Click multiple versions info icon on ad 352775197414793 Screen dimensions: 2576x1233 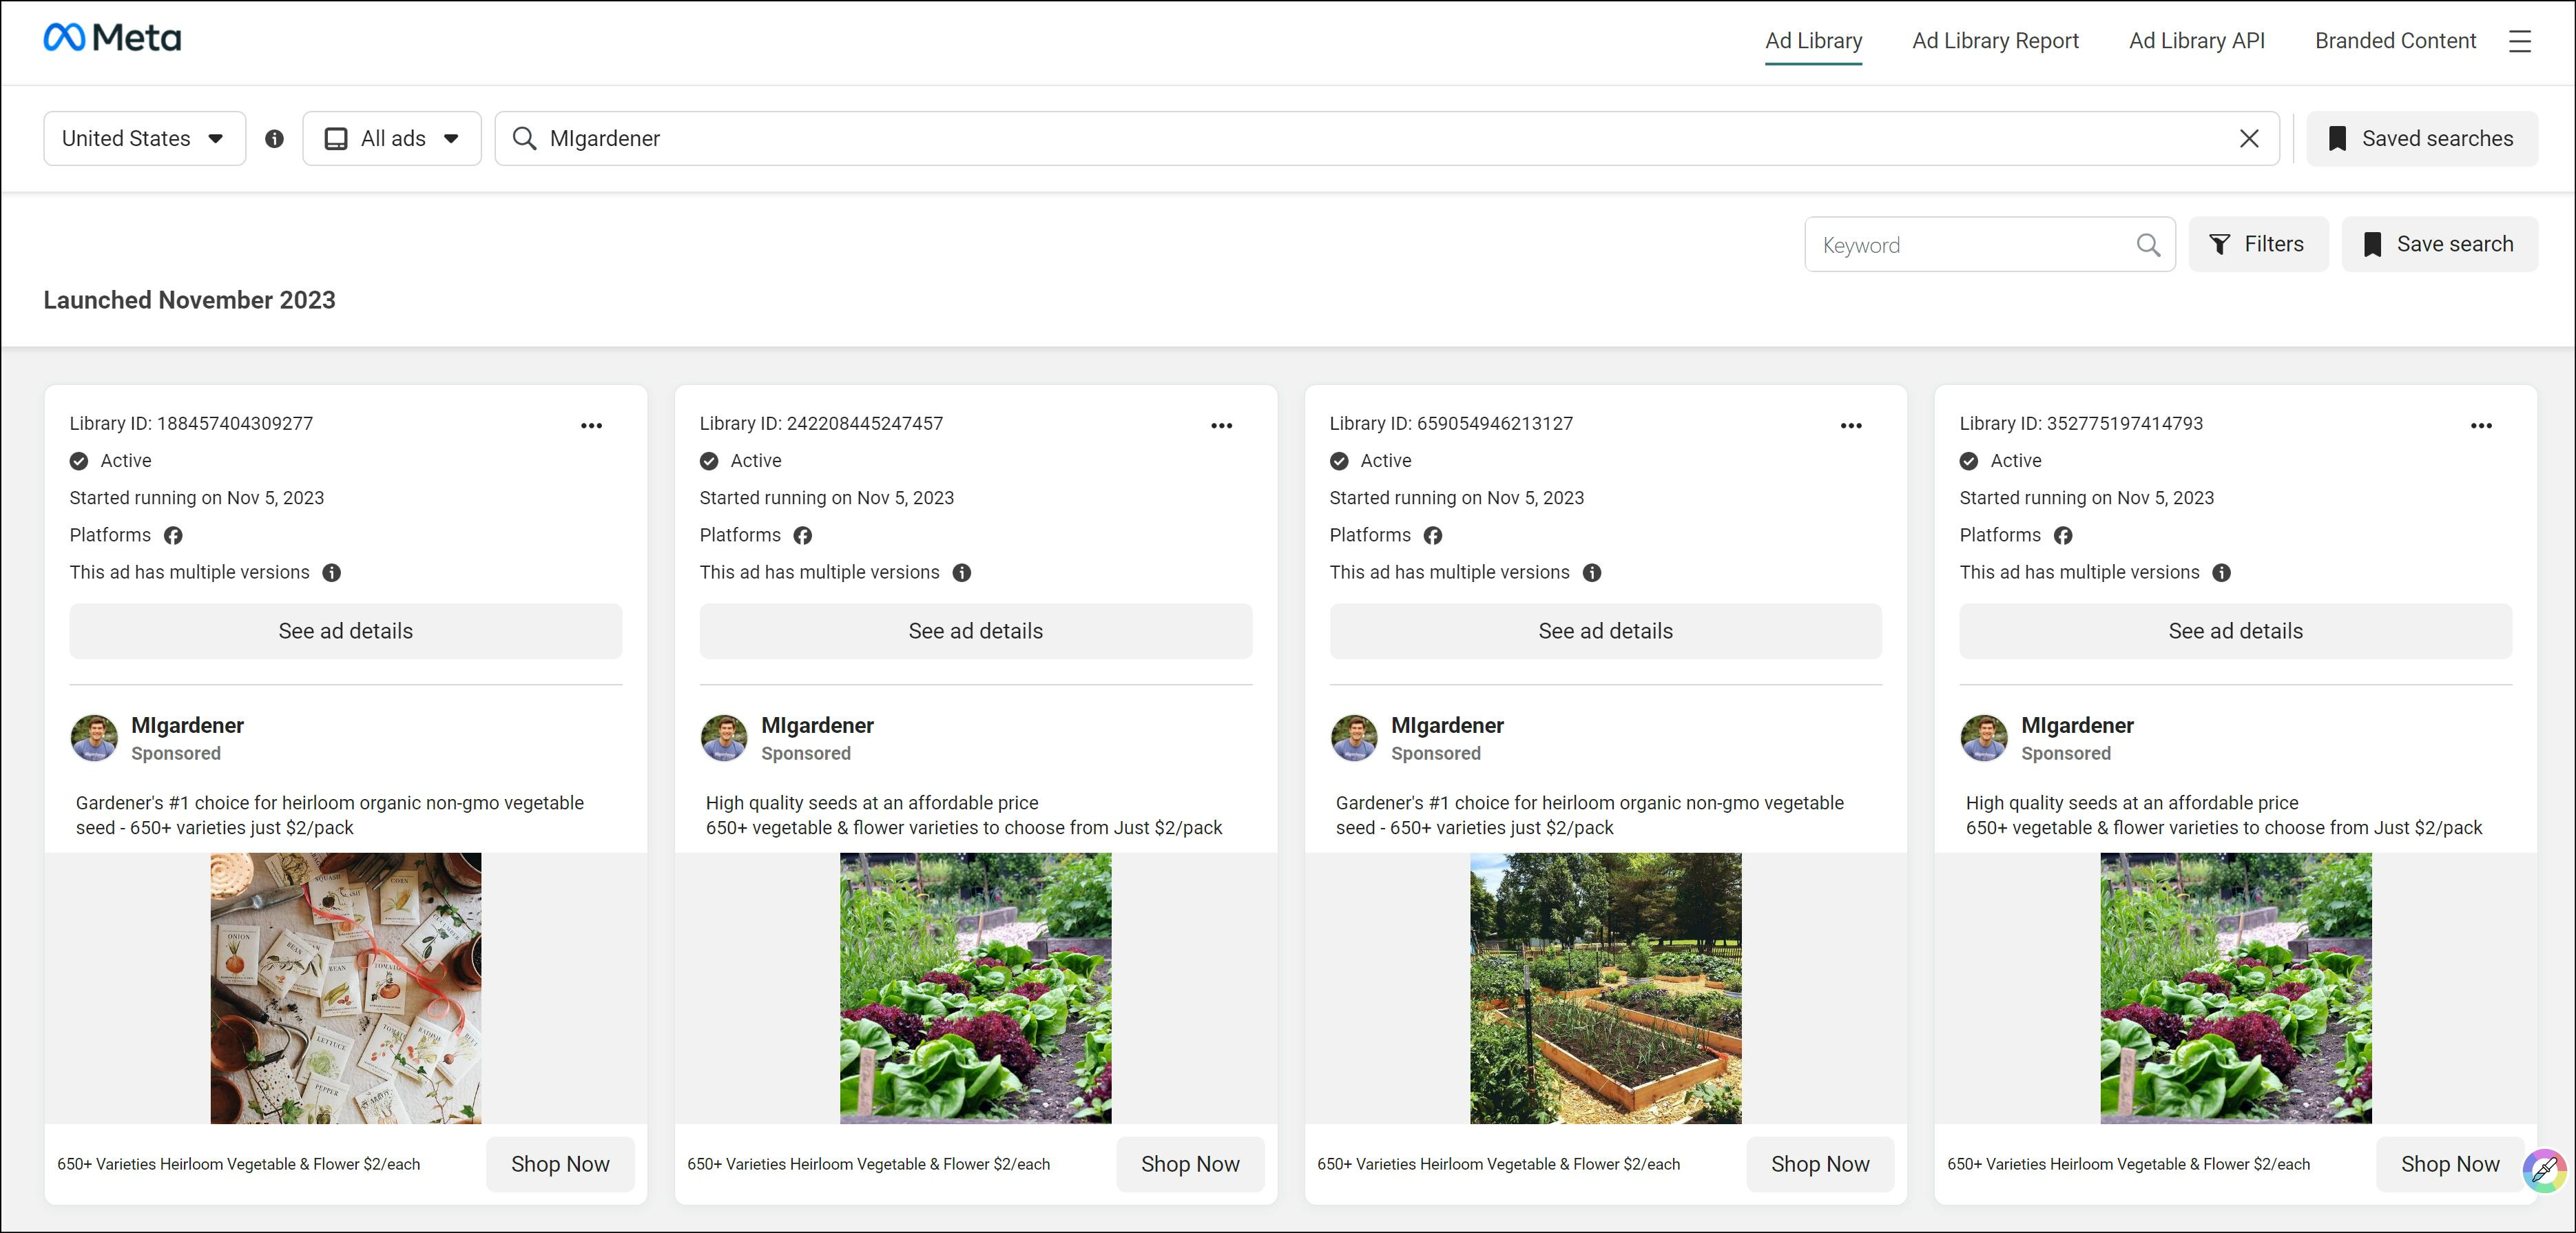click(x=2222, y=573)
